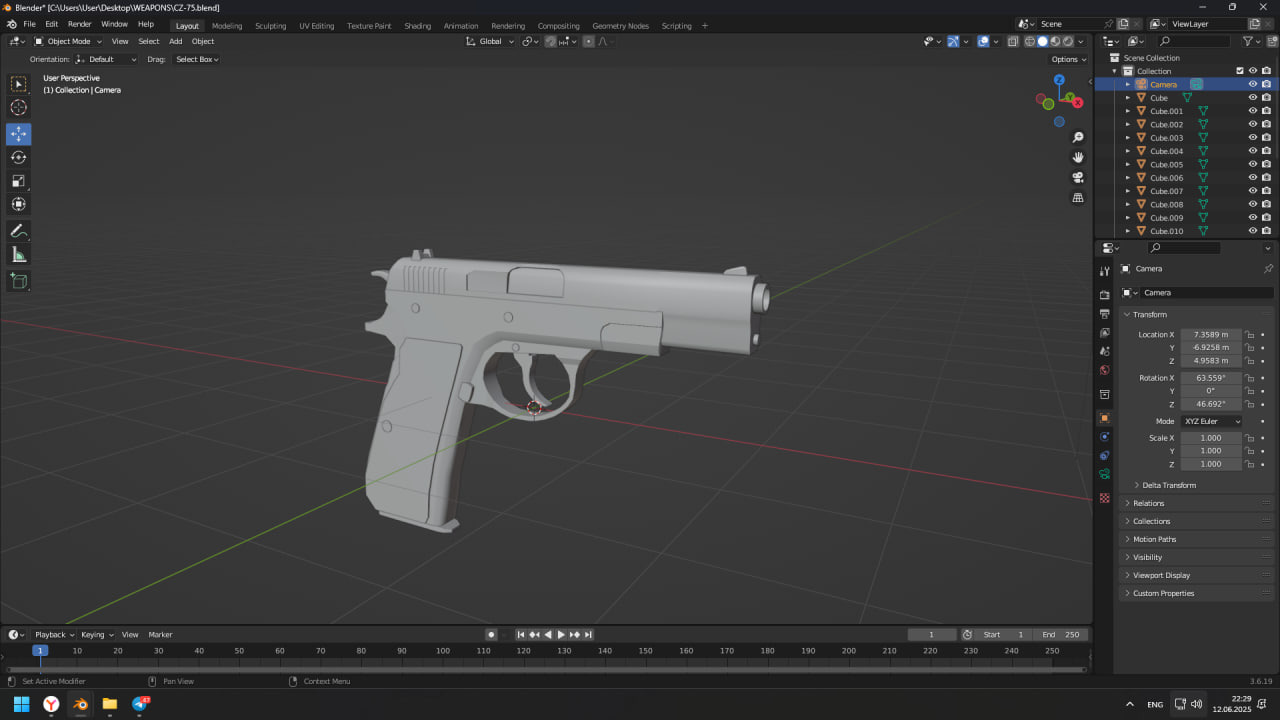
Task: Open the View Layer properties tab
Action: (1104, 333)
